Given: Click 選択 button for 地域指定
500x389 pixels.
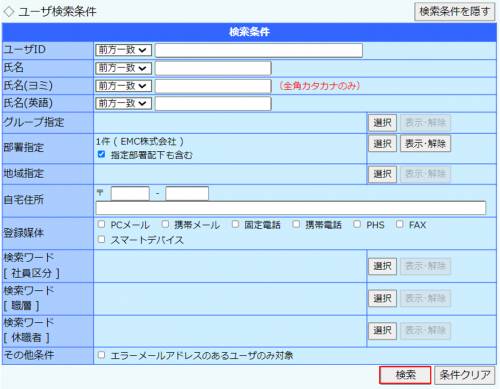Looking at the screenshot, I should (382, 174).
